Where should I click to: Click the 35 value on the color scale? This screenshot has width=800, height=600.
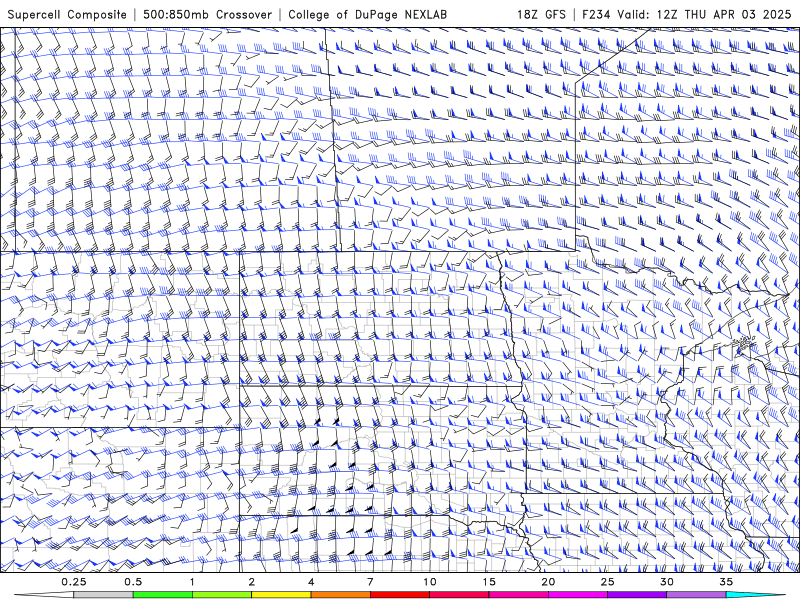[726, 582]
